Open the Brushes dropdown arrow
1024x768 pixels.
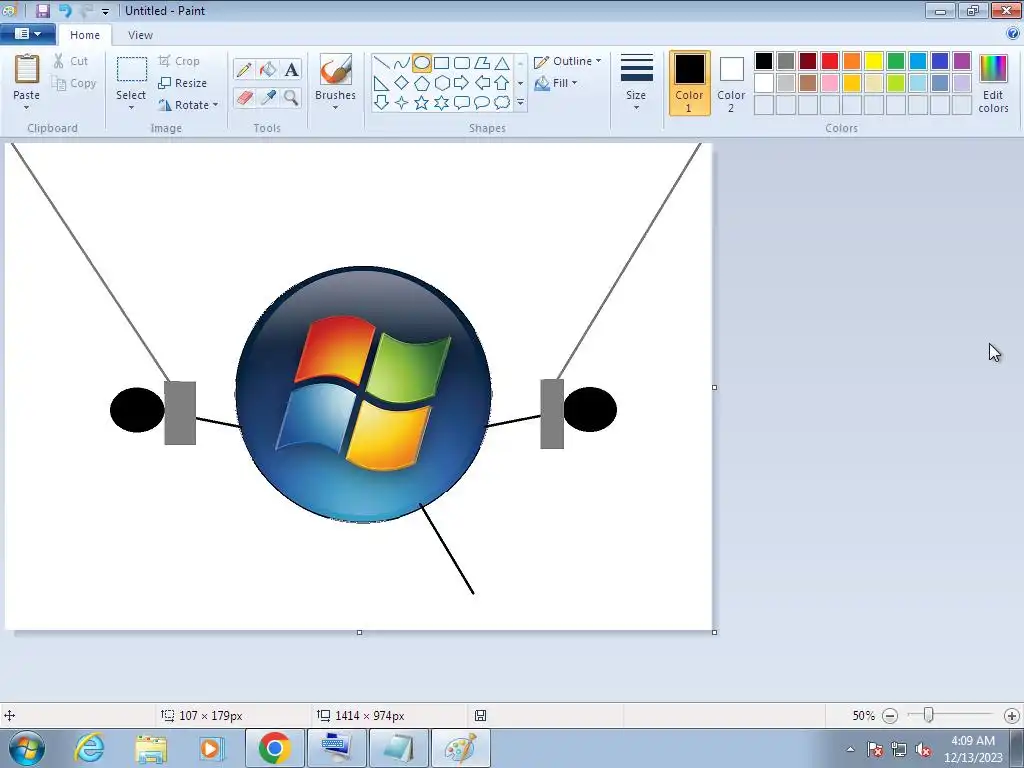335,107
